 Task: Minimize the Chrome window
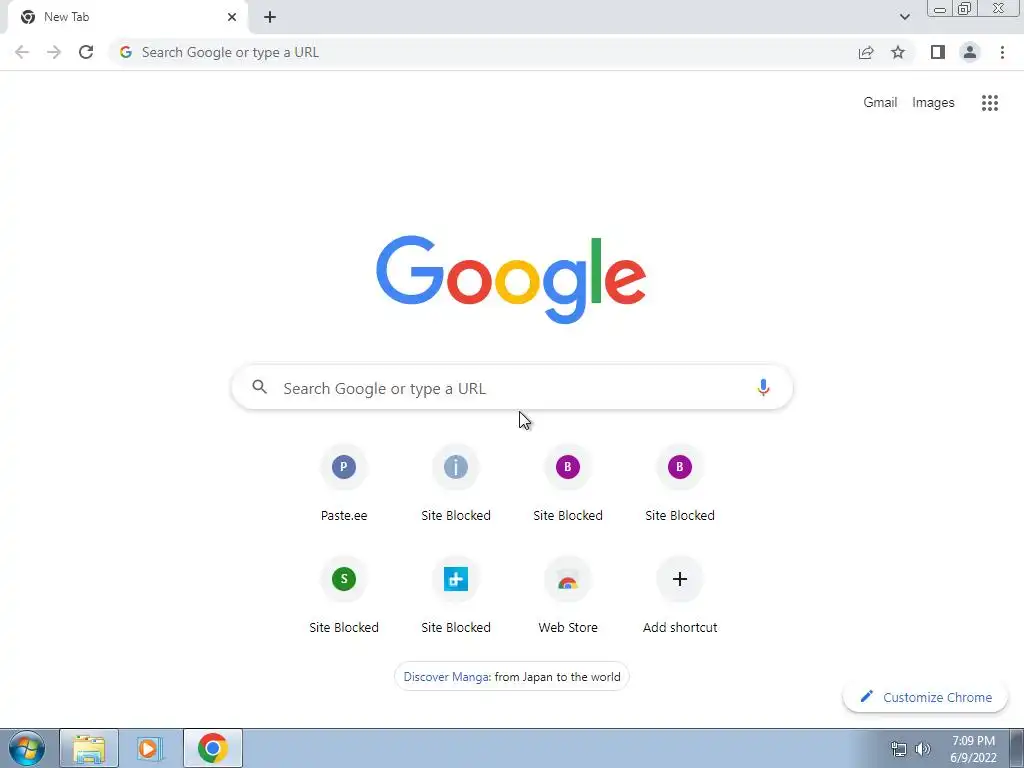pos(940,9)
